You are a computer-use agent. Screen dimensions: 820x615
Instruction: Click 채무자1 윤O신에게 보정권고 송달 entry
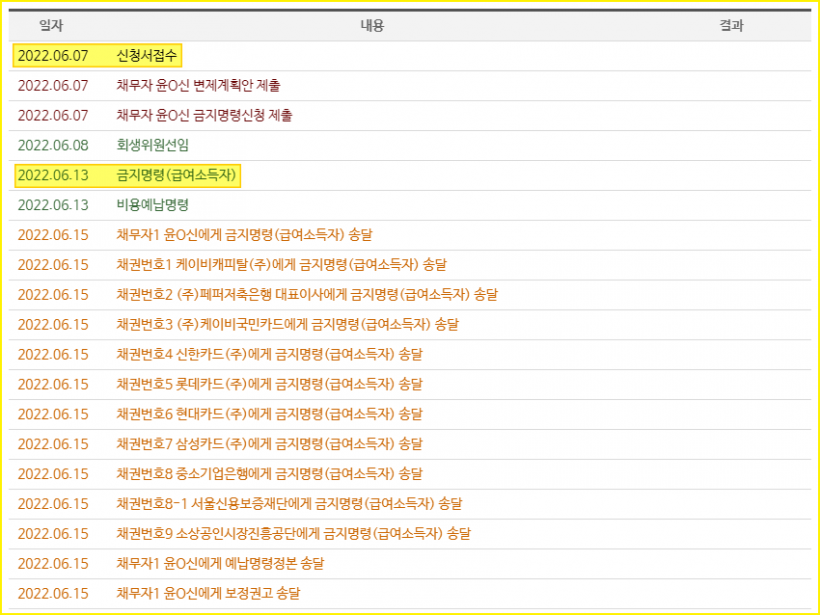pos(208,593)
